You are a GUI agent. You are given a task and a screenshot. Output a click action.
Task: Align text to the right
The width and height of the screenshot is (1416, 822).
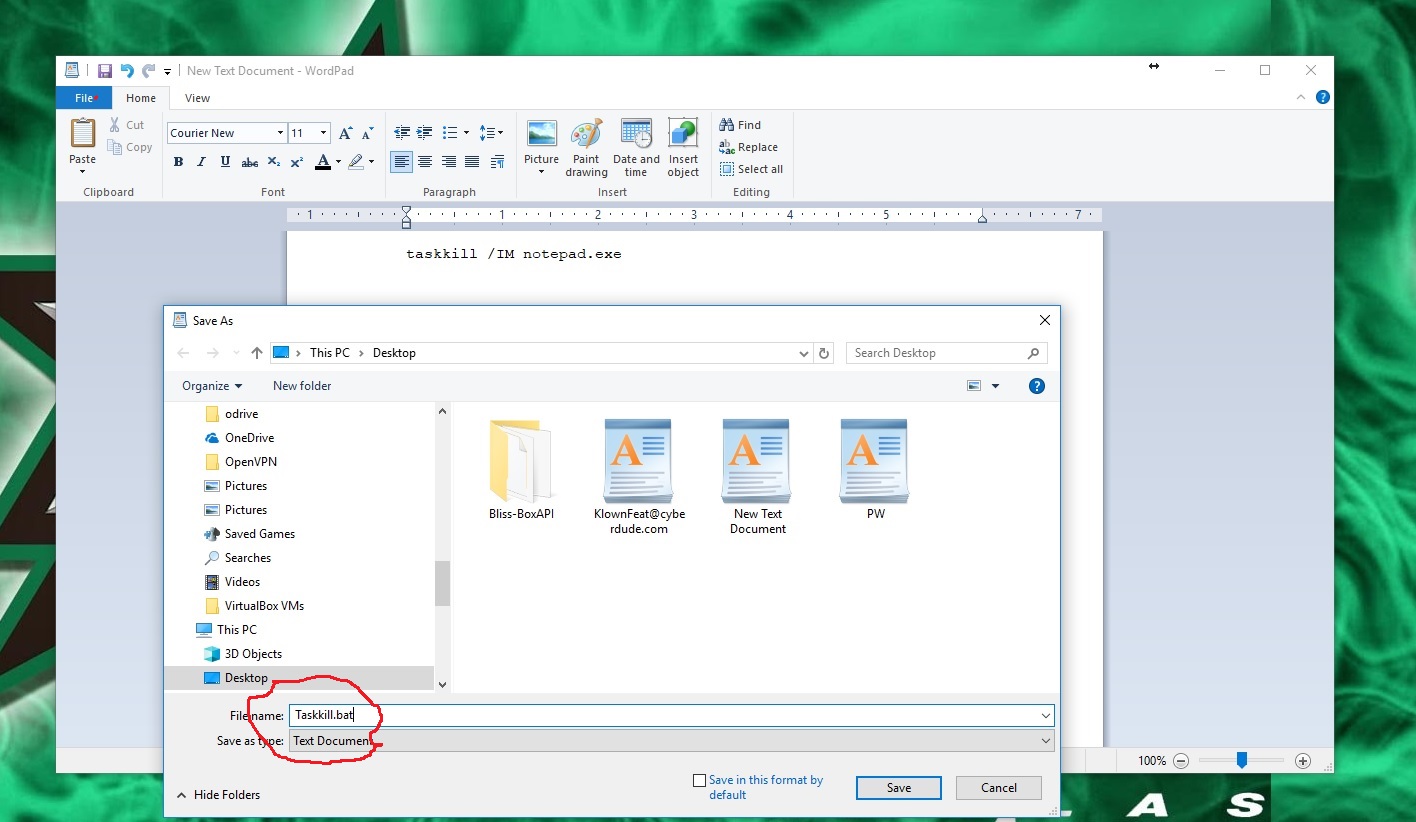(x=449, y=162)
